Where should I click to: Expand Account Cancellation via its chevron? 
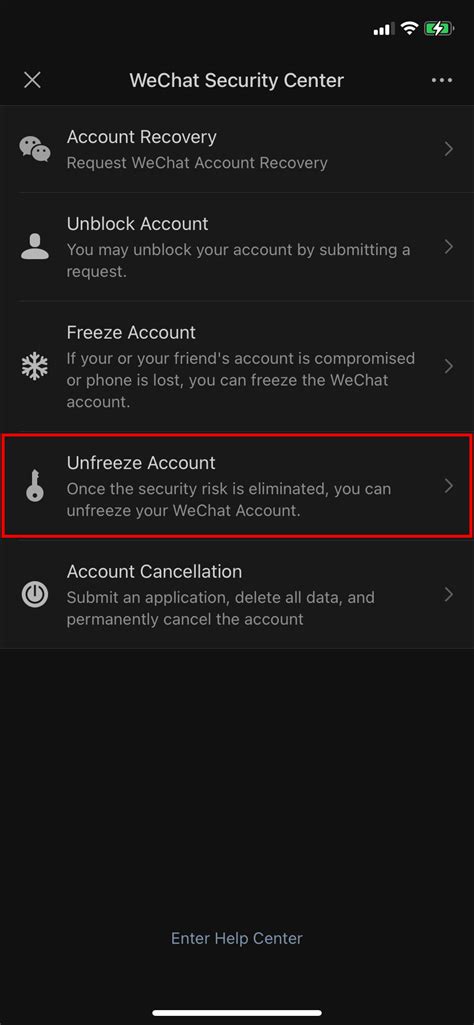pos(449,594)
